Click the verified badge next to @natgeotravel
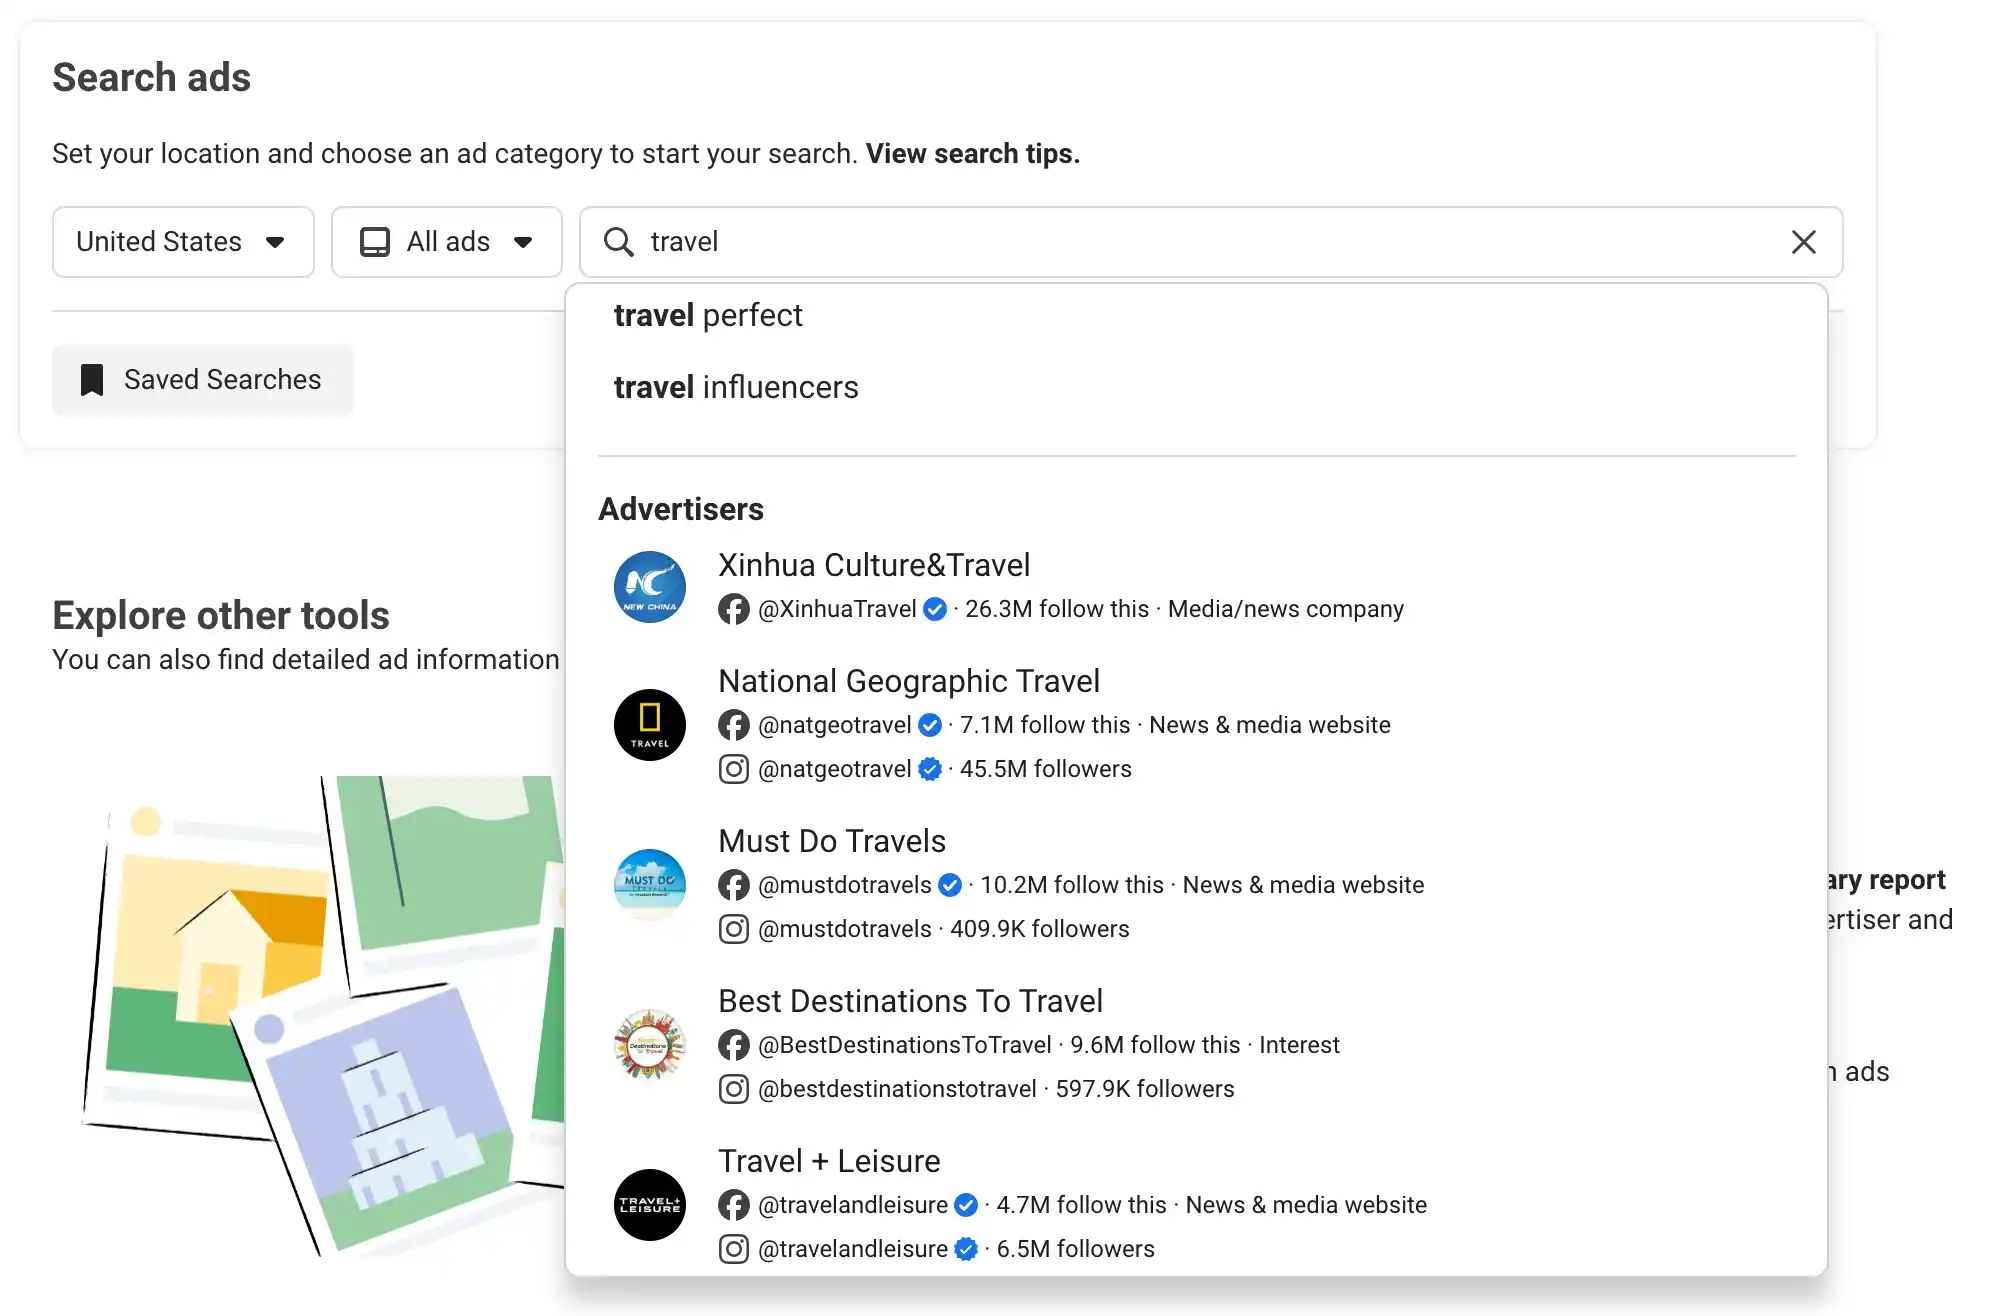Screen dimensions: 2000x1316 point(928,725)
